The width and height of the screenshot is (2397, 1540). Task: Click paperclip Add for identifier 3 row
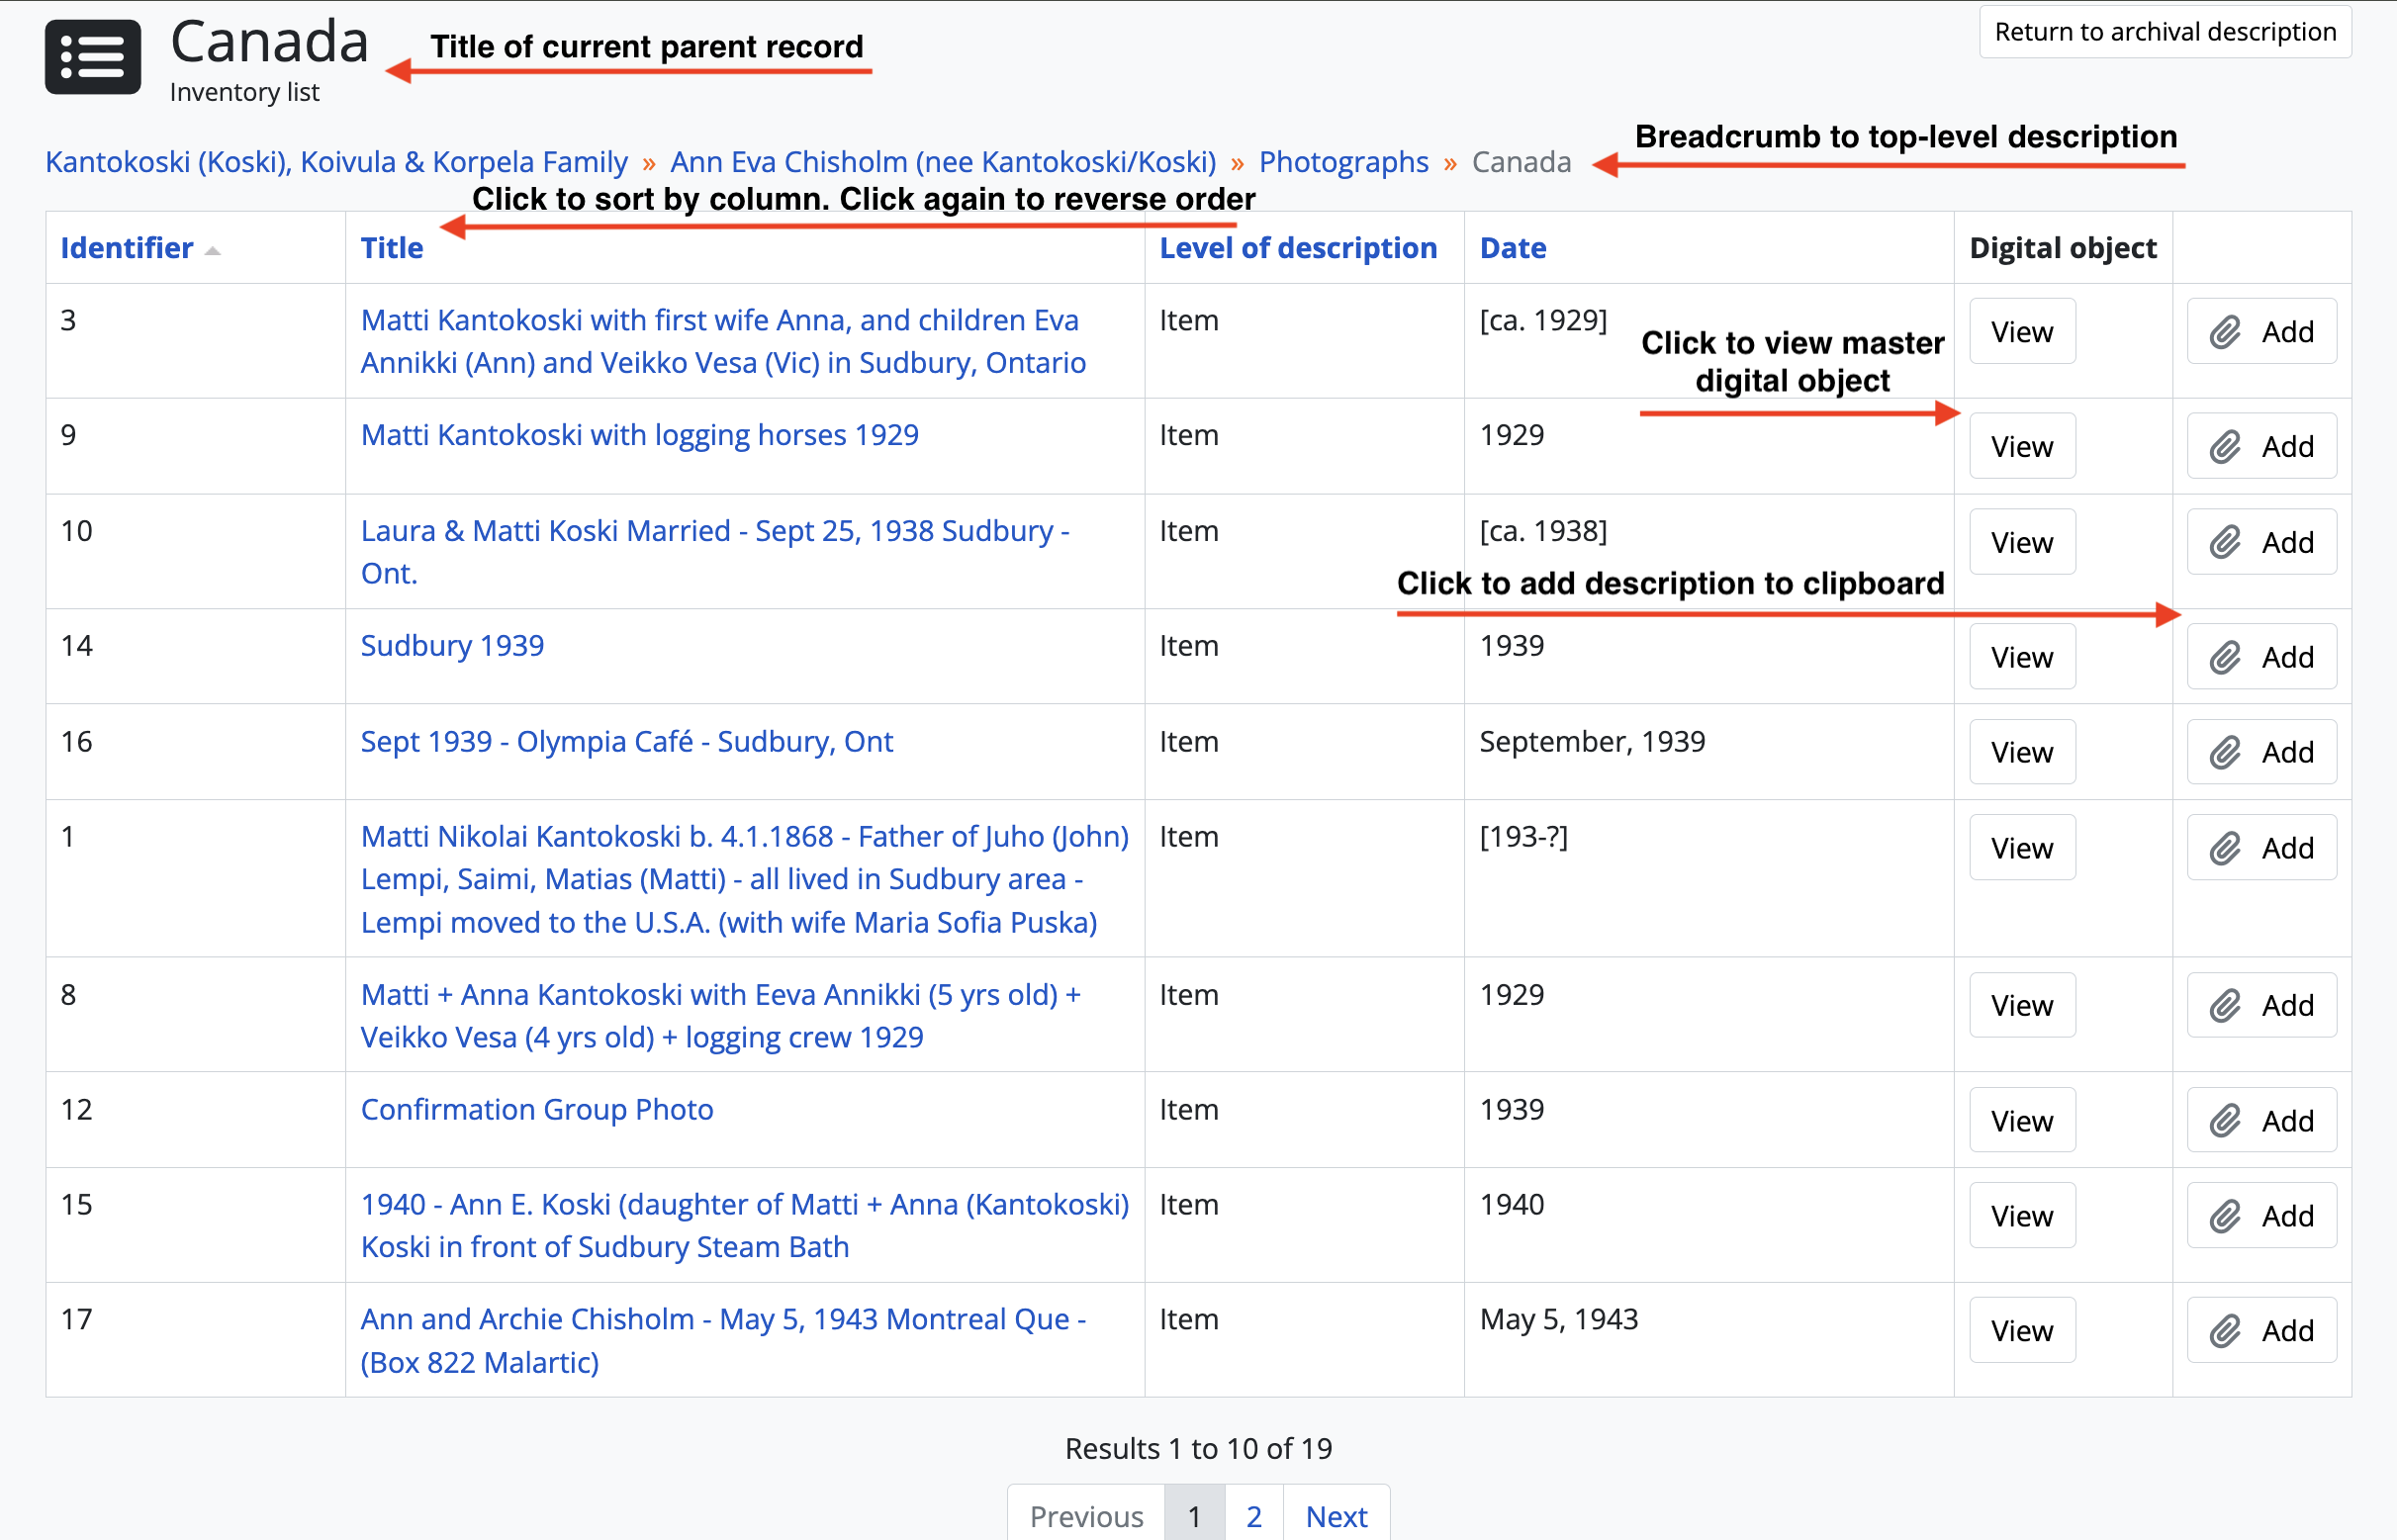click(2261, 331)
